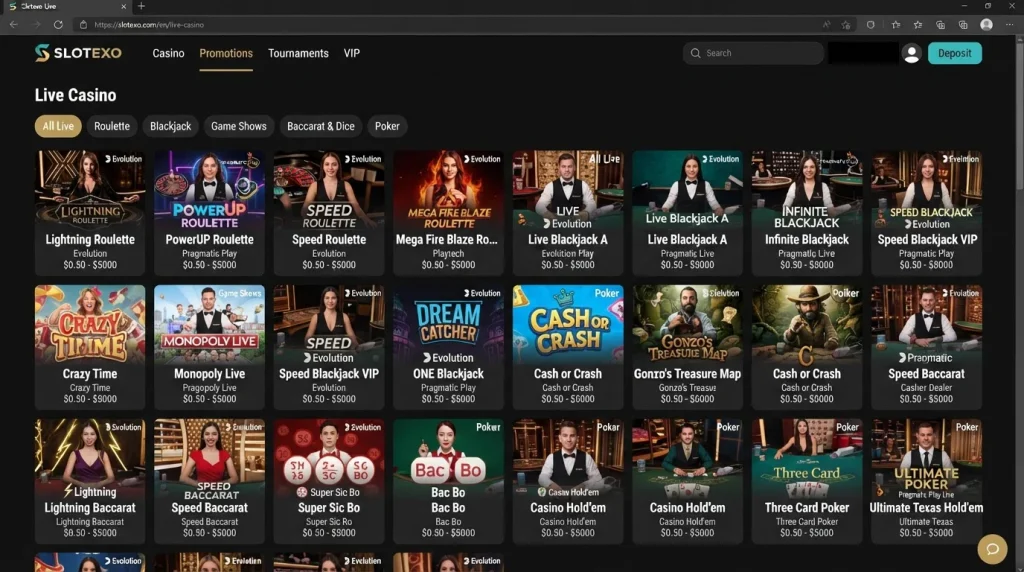The width and height of the screenshot is (1024, 572).
Task: Launch Speed Roulette game
Action: click(x=329, y=213)
